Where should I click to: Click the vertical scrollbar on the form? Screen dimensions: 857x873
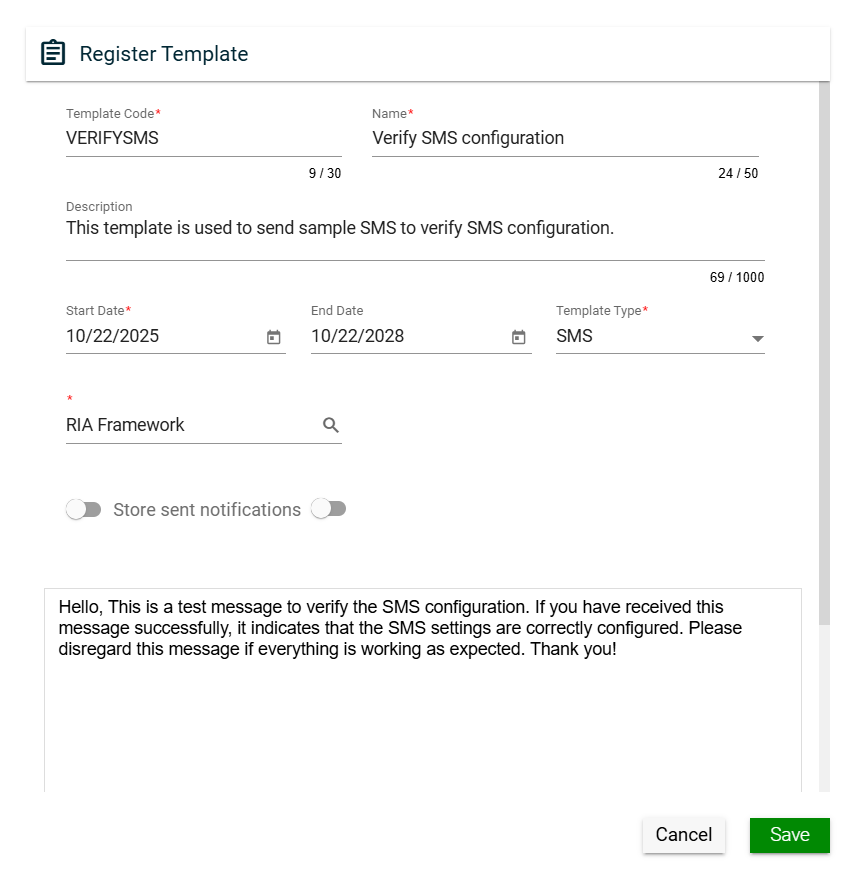[x=824, y=350]
